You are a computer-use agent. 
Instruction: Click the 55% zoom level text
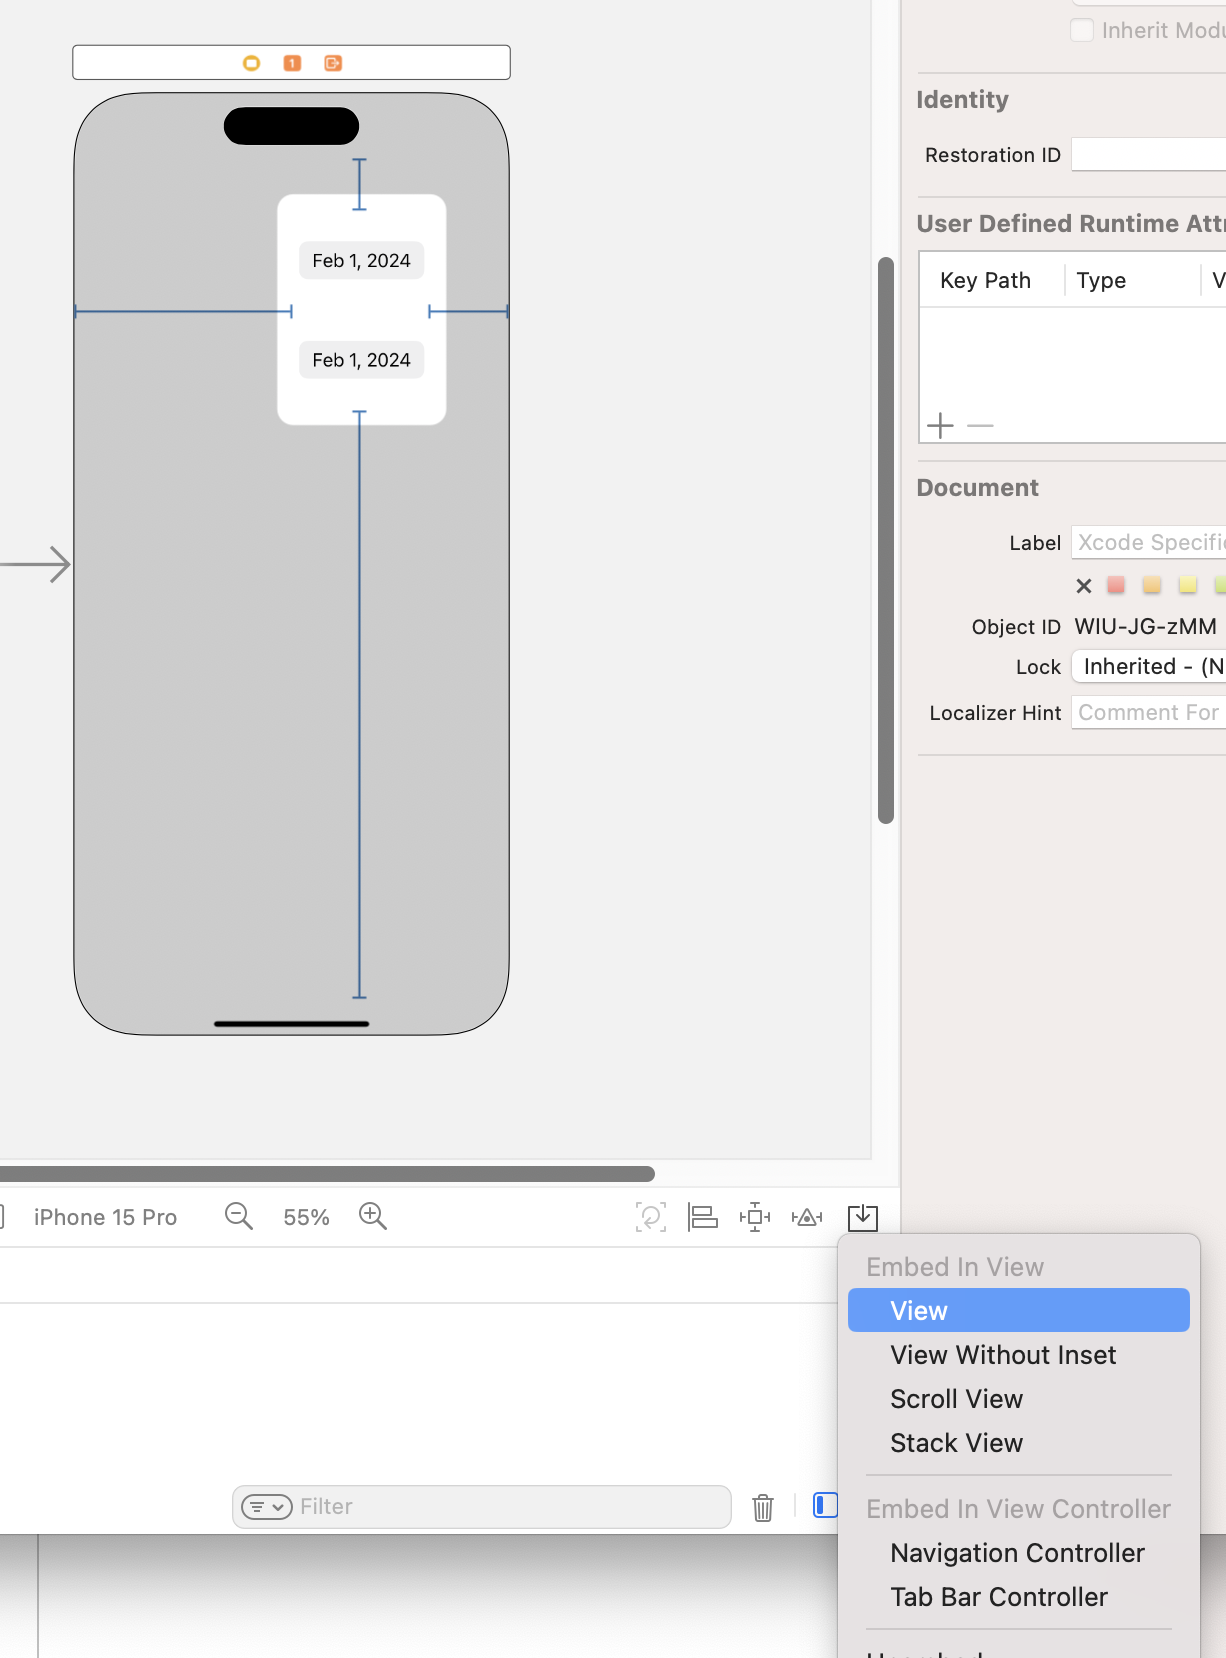(x=306, y=1217)
